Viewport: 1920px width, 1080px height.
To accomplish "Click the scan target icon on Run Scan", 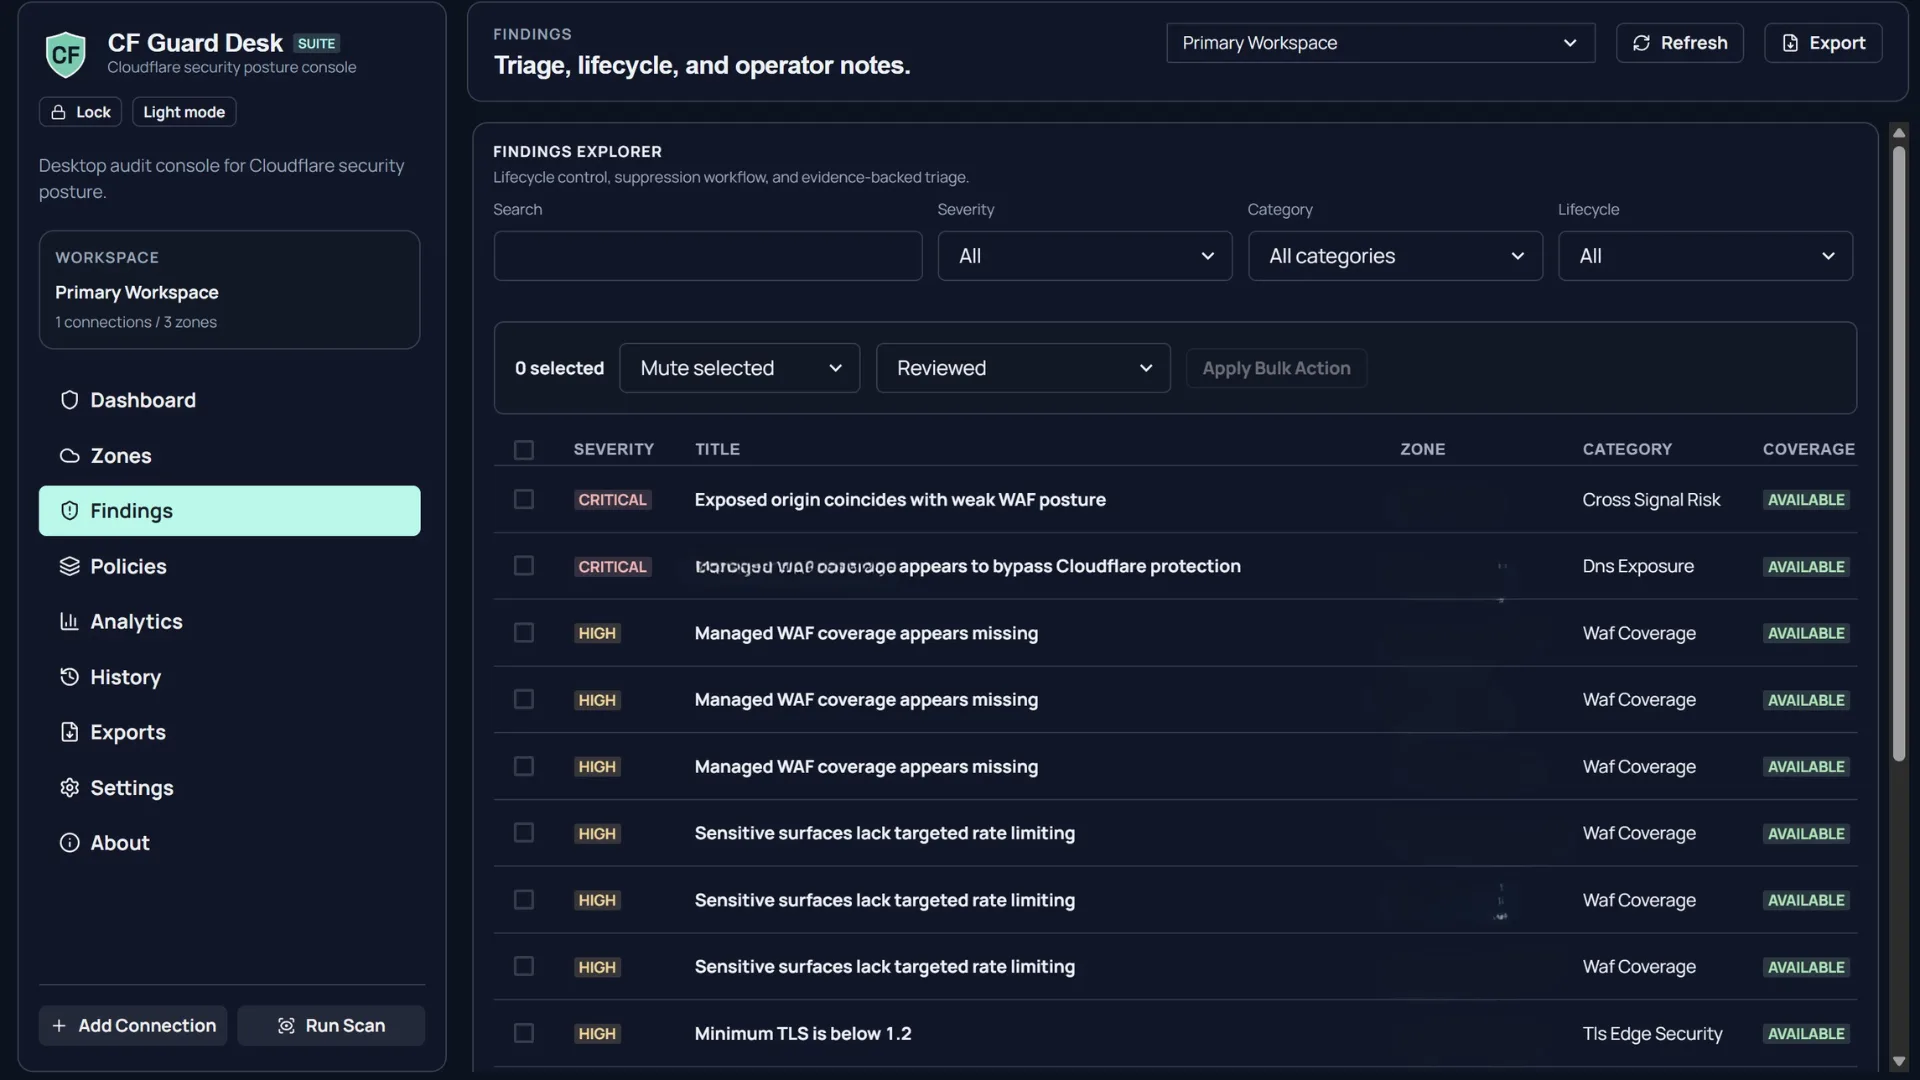I will [286, 1026].
